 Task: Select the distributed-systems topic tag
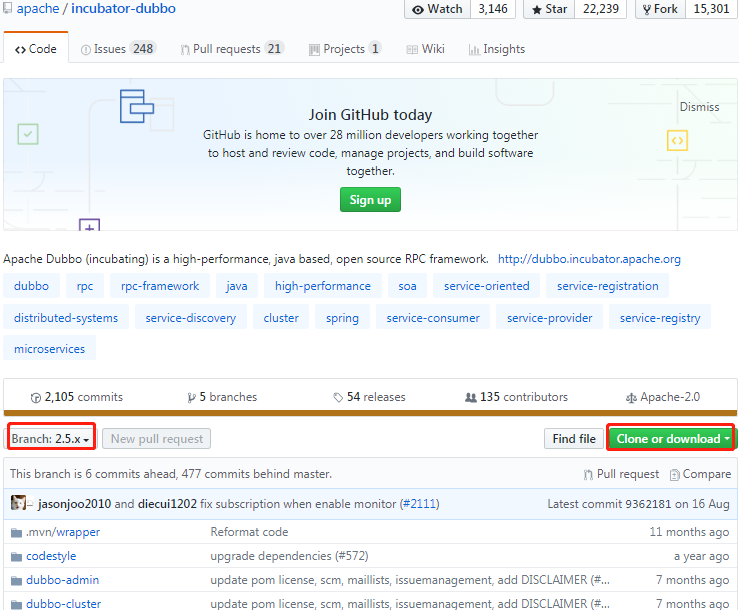66,318
